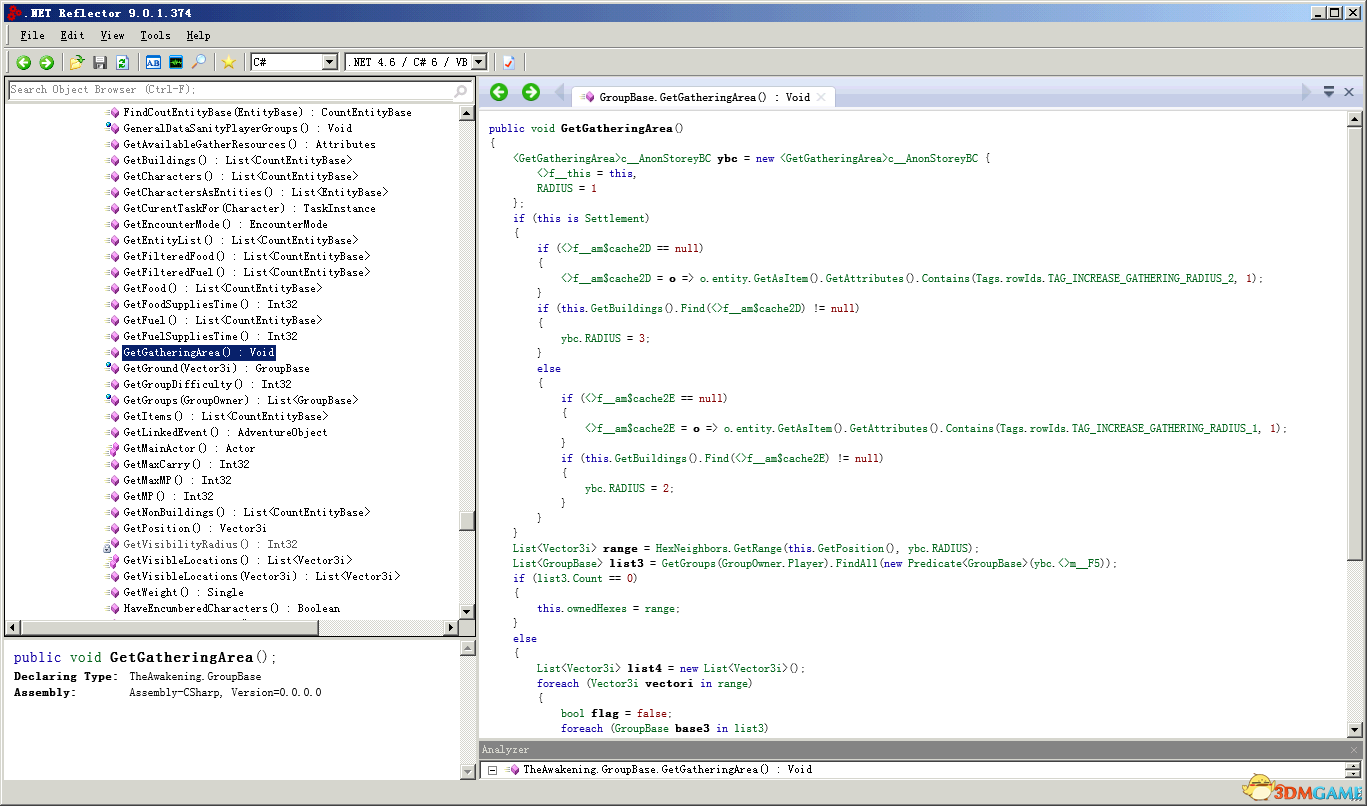Go forward using code pane green arrow
The image size is (1367, 806).
tap(531, 92)
